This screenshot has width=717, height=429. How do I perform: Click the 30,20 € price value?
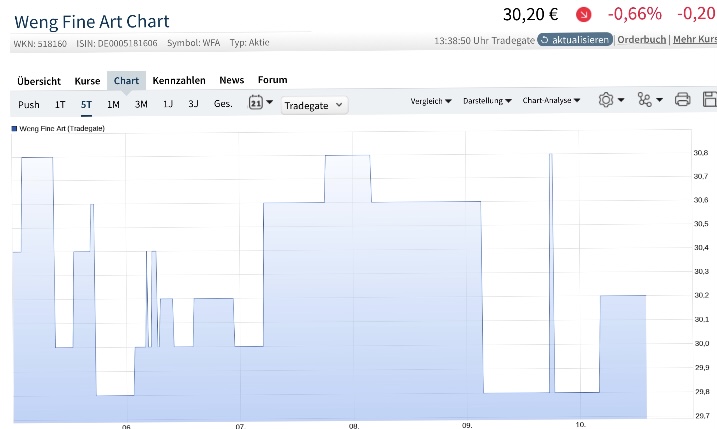tap(530, 15)
